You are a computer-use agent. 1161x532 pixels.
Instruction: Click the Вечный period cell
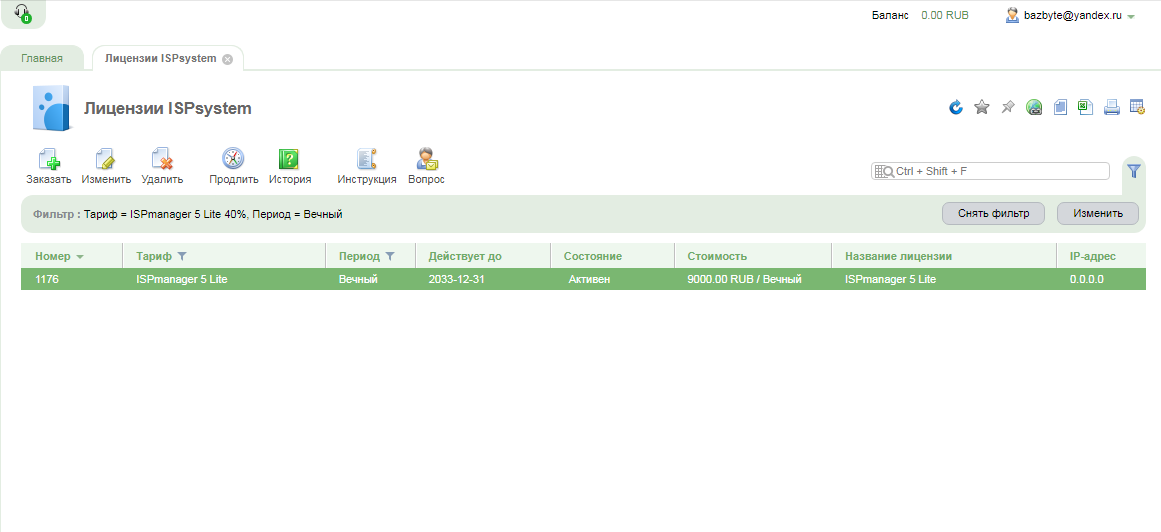coord(358,279)
